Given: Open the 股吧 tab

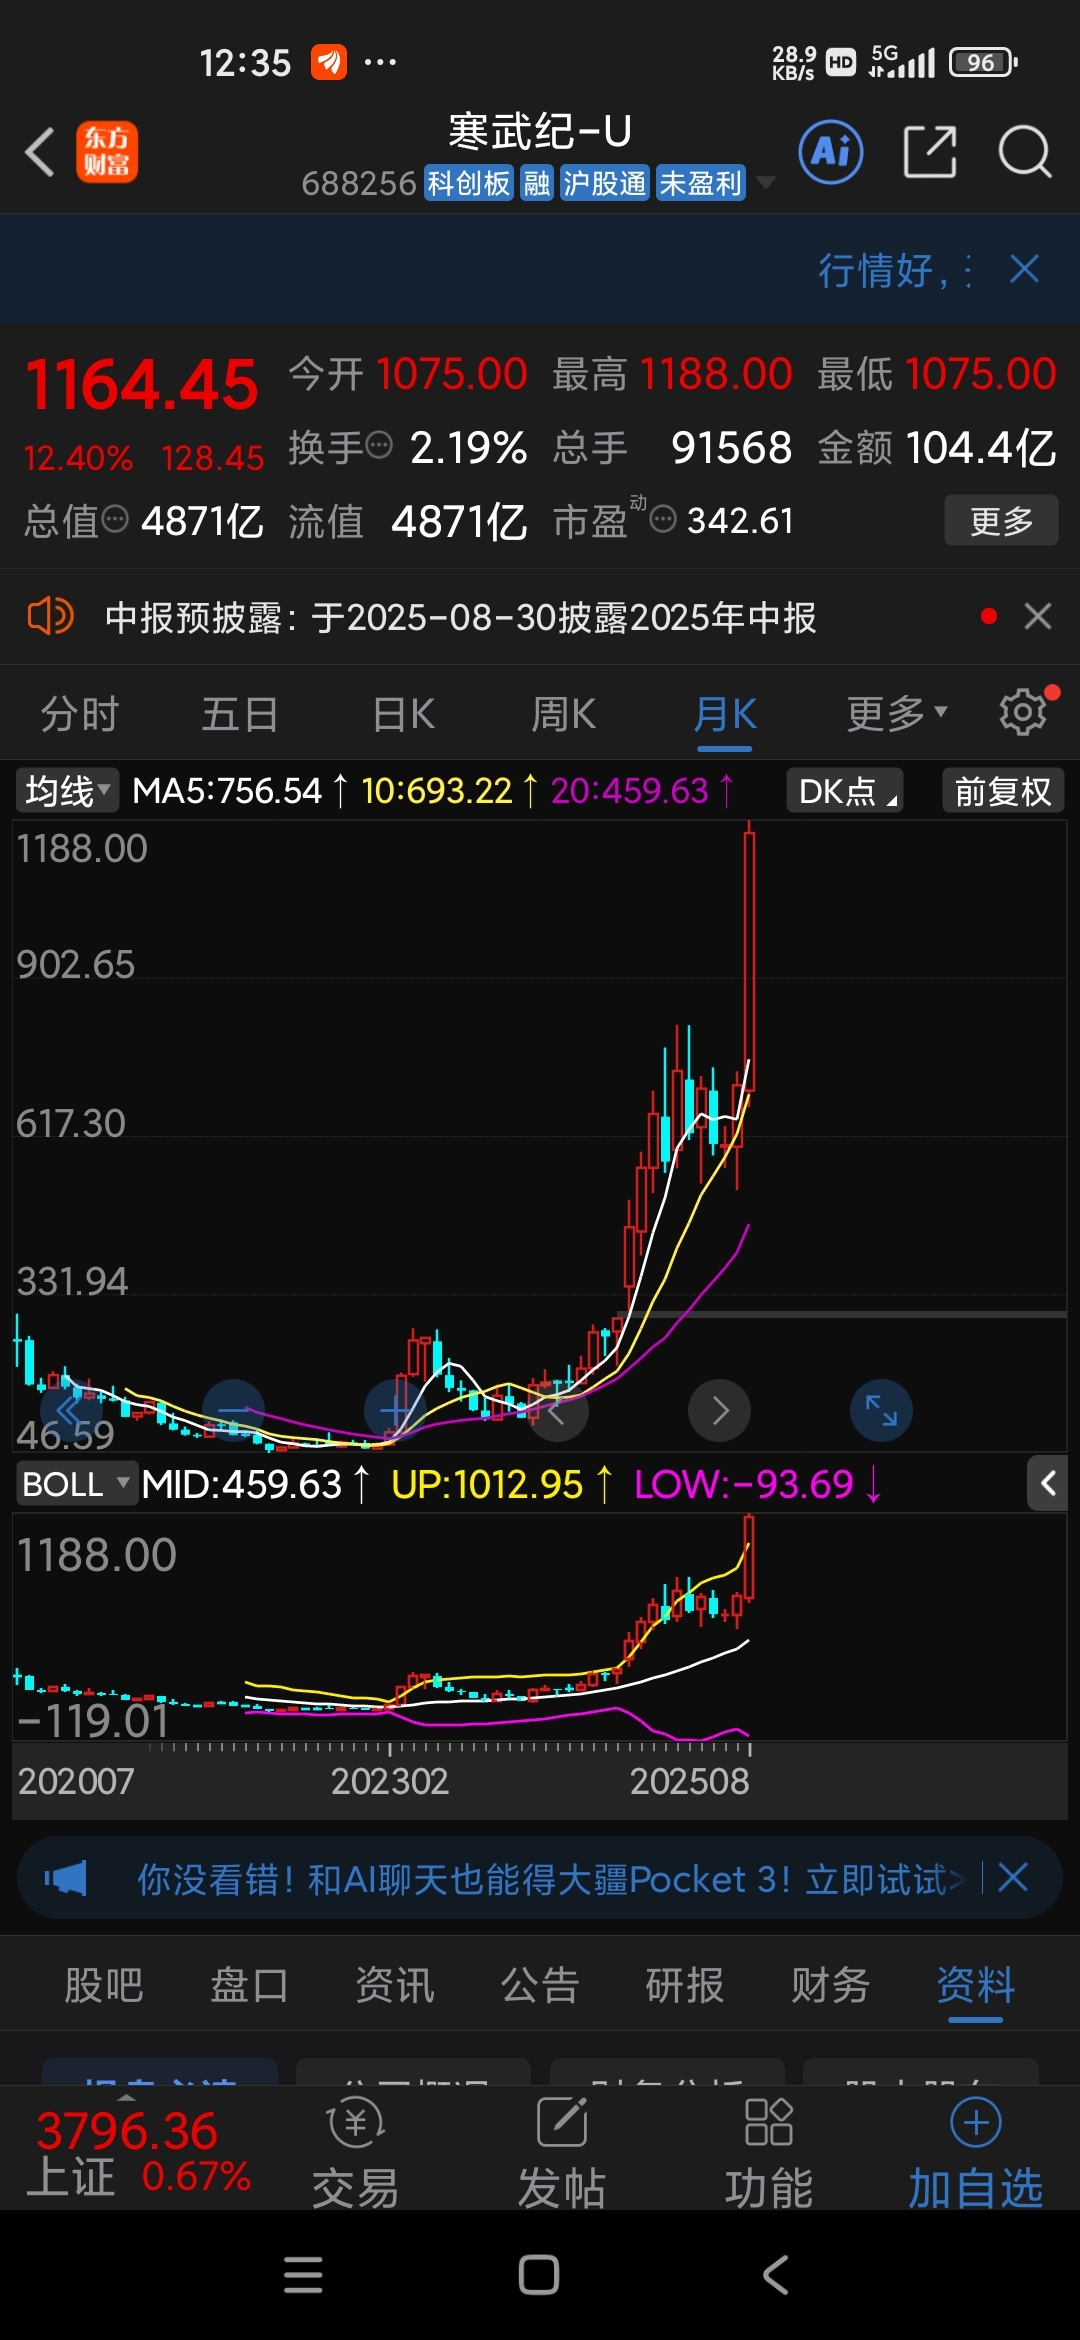Looking at the screenshot, I should point(104,1985).
